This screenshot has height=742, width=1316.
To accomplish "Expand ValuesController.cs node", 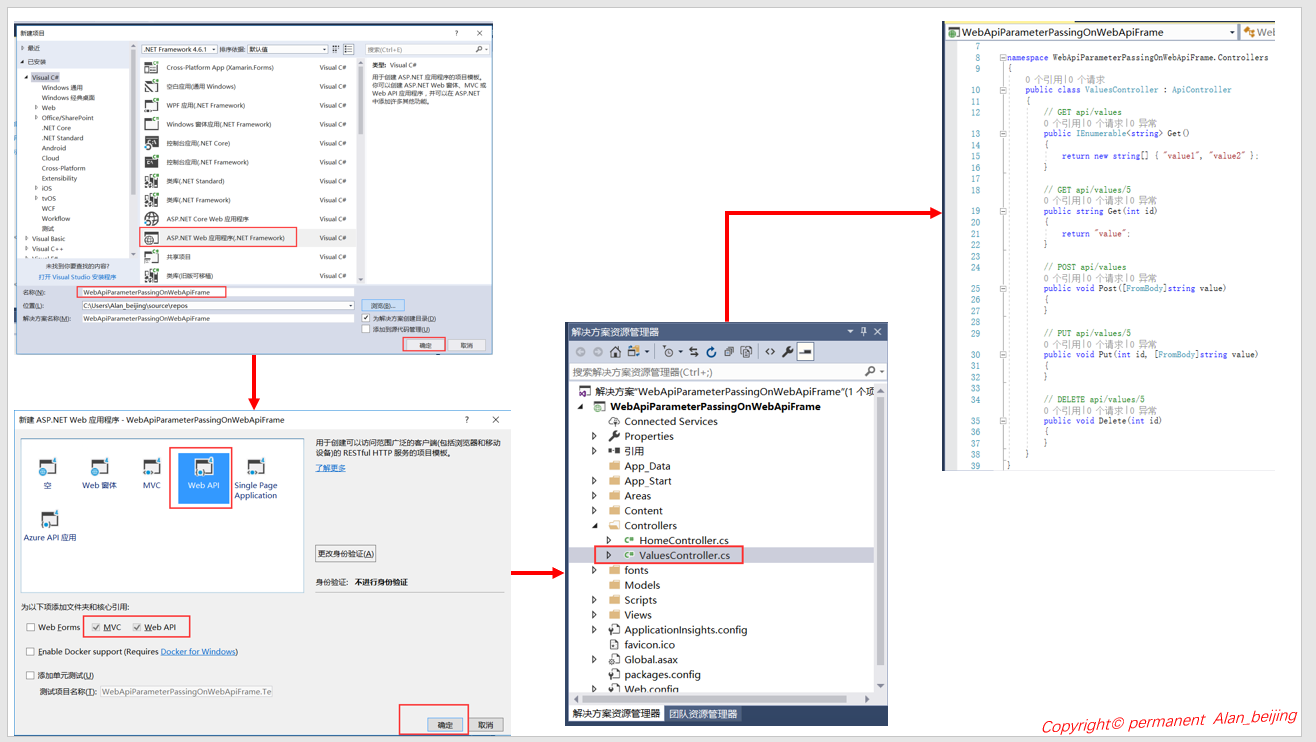I will (x=608, y=555).
